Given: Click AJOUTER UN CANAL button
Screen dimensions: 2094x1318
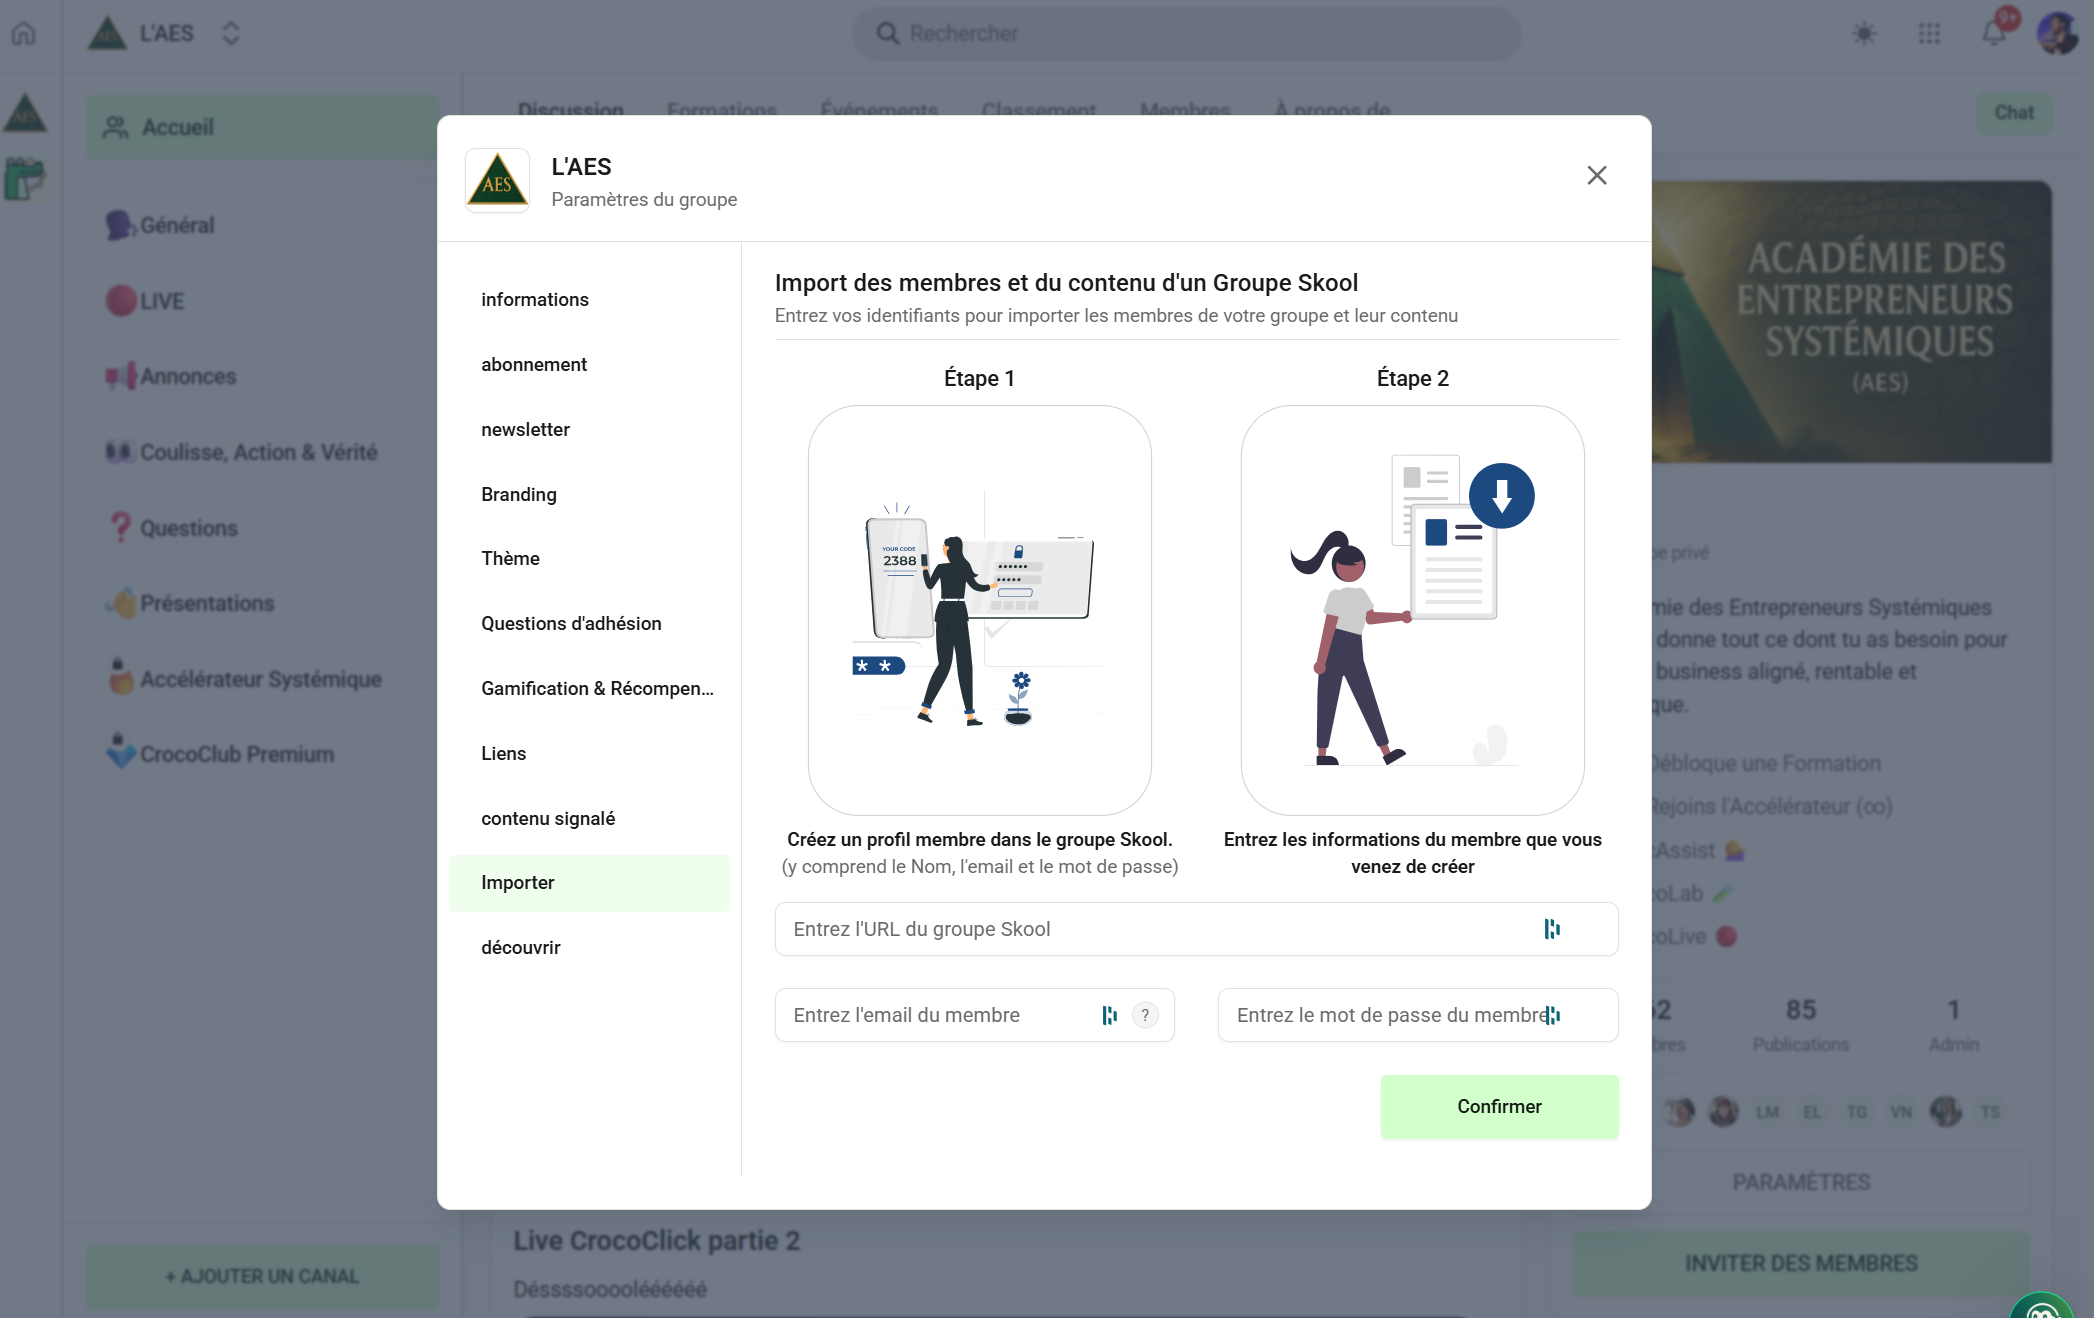Looking at the screenshot, I should click(262, 1277).
